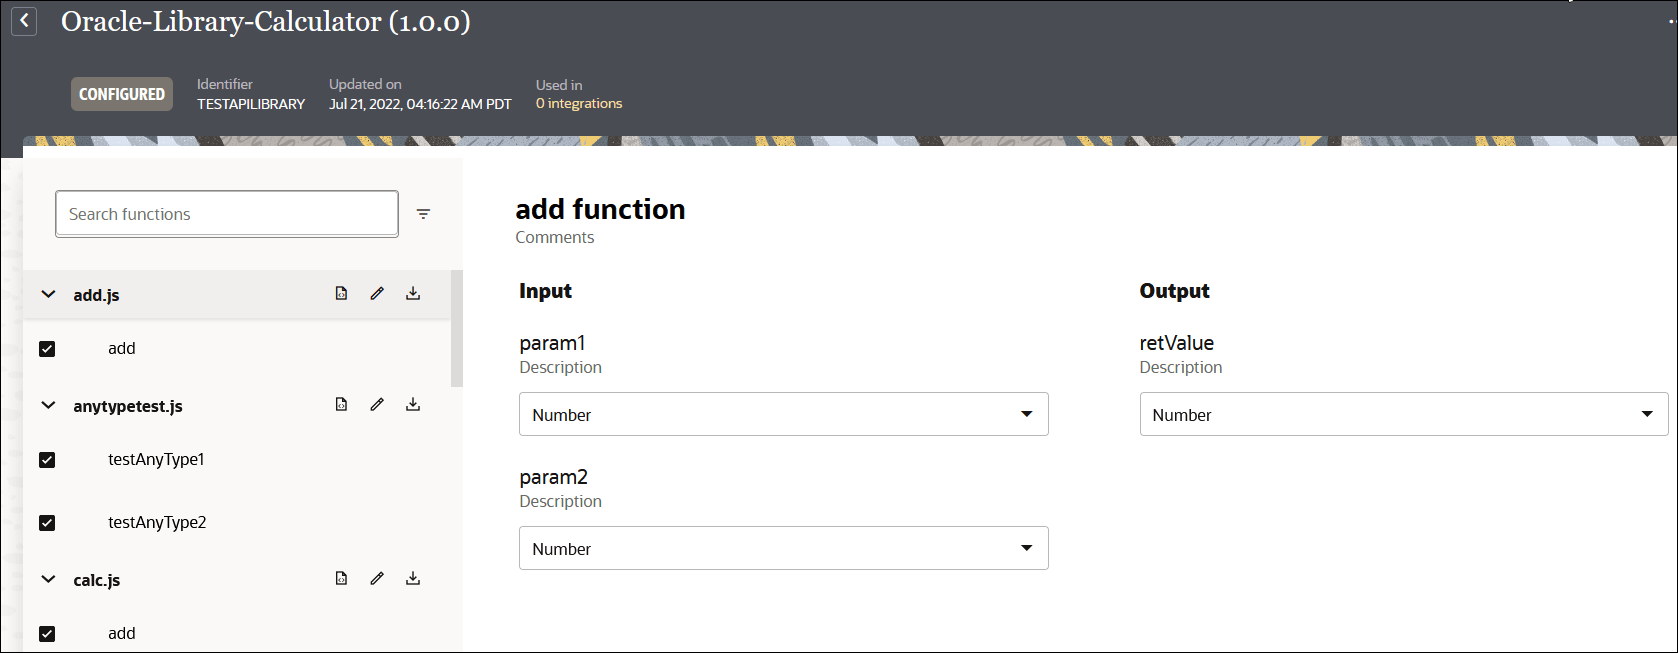Click into the Search functions field
This screenshot has height=653, width=1678.
pos(227,214)
